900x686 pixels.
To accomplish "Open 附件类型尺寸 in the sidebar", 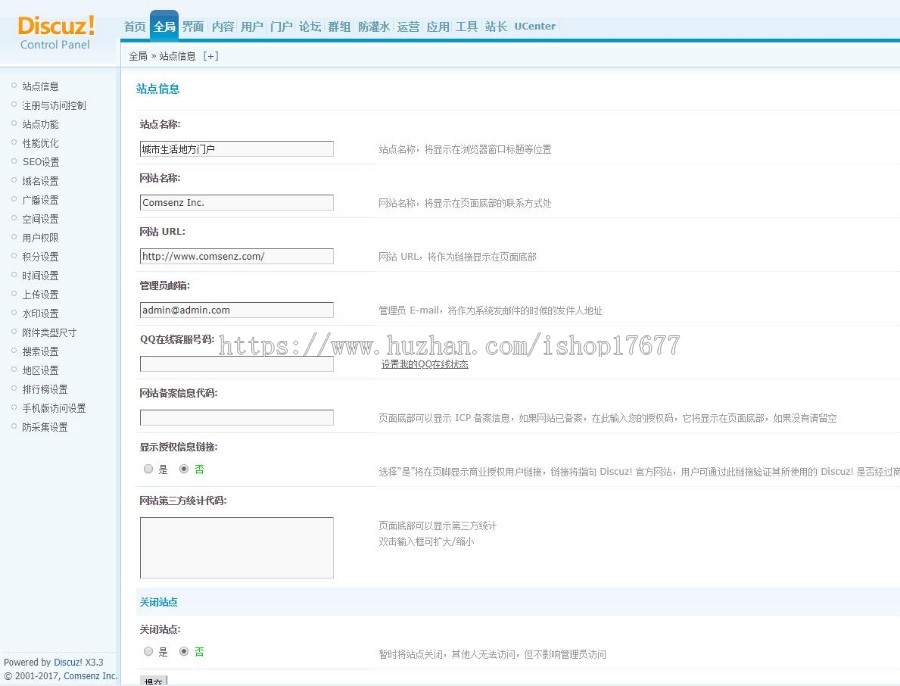I will pyautogui.click(x=49, y=332).
